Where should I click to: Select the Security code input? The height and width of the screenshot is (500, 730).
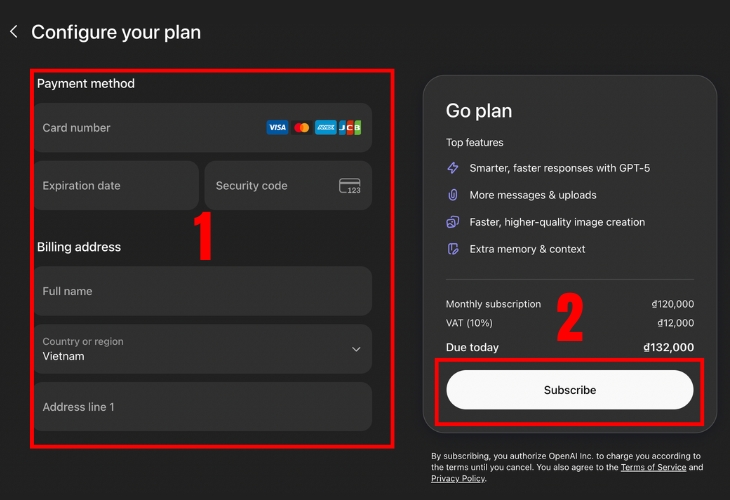coord(270,186)
